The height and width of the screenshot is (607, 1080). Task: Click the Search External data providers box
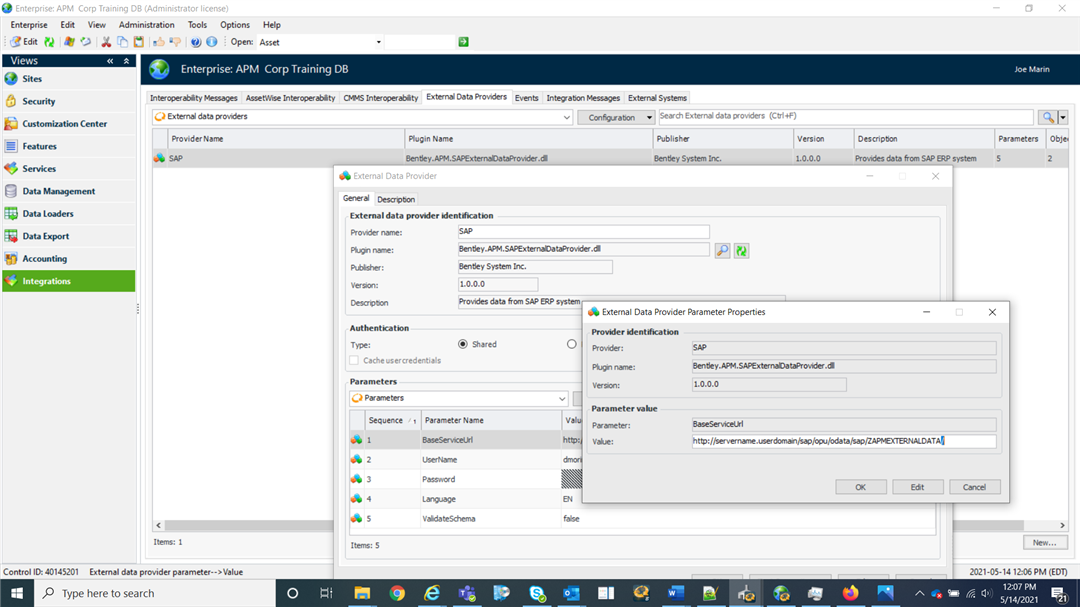tap(846, 116)
